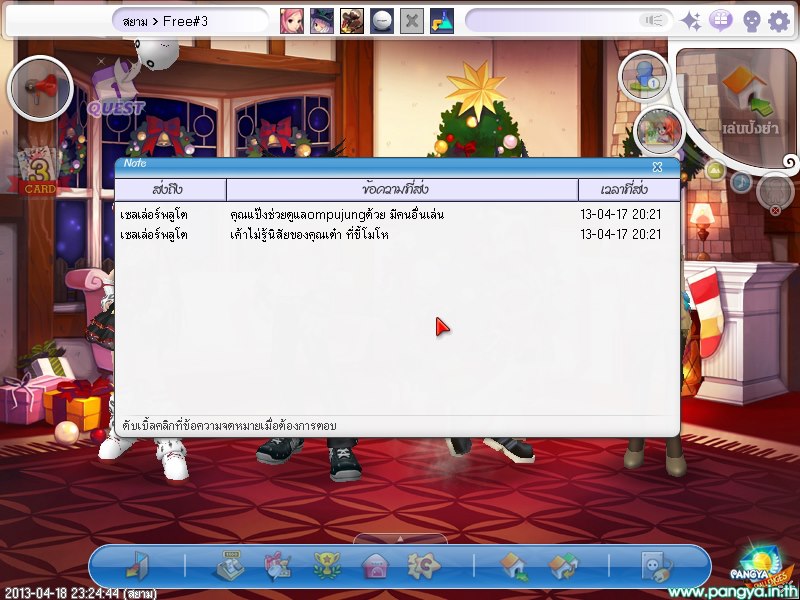Open the settings gear in top bar
800x600 pixels.
[779, 22]
